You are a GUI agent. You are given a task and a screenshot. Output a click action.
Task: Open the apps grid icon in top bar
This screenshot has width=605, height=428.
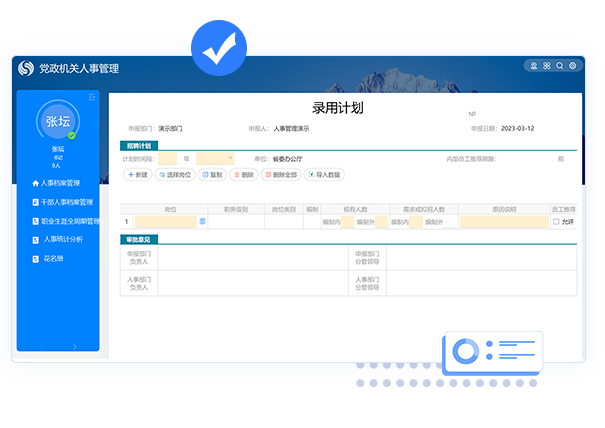click(547, 66)
